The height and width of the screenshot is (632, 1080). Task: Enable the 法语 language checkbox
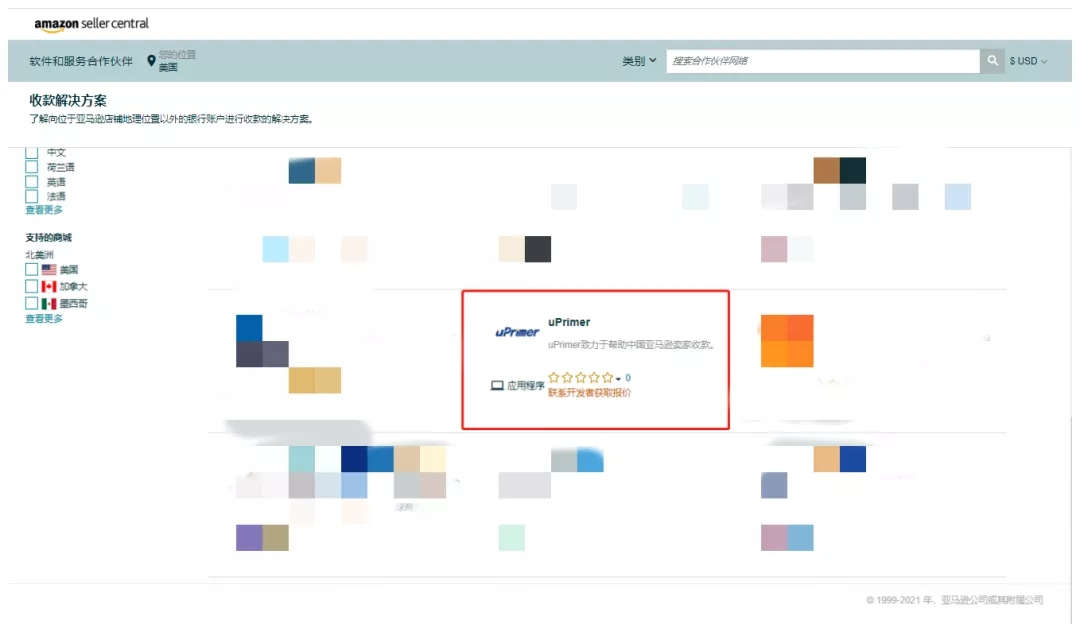32,196
